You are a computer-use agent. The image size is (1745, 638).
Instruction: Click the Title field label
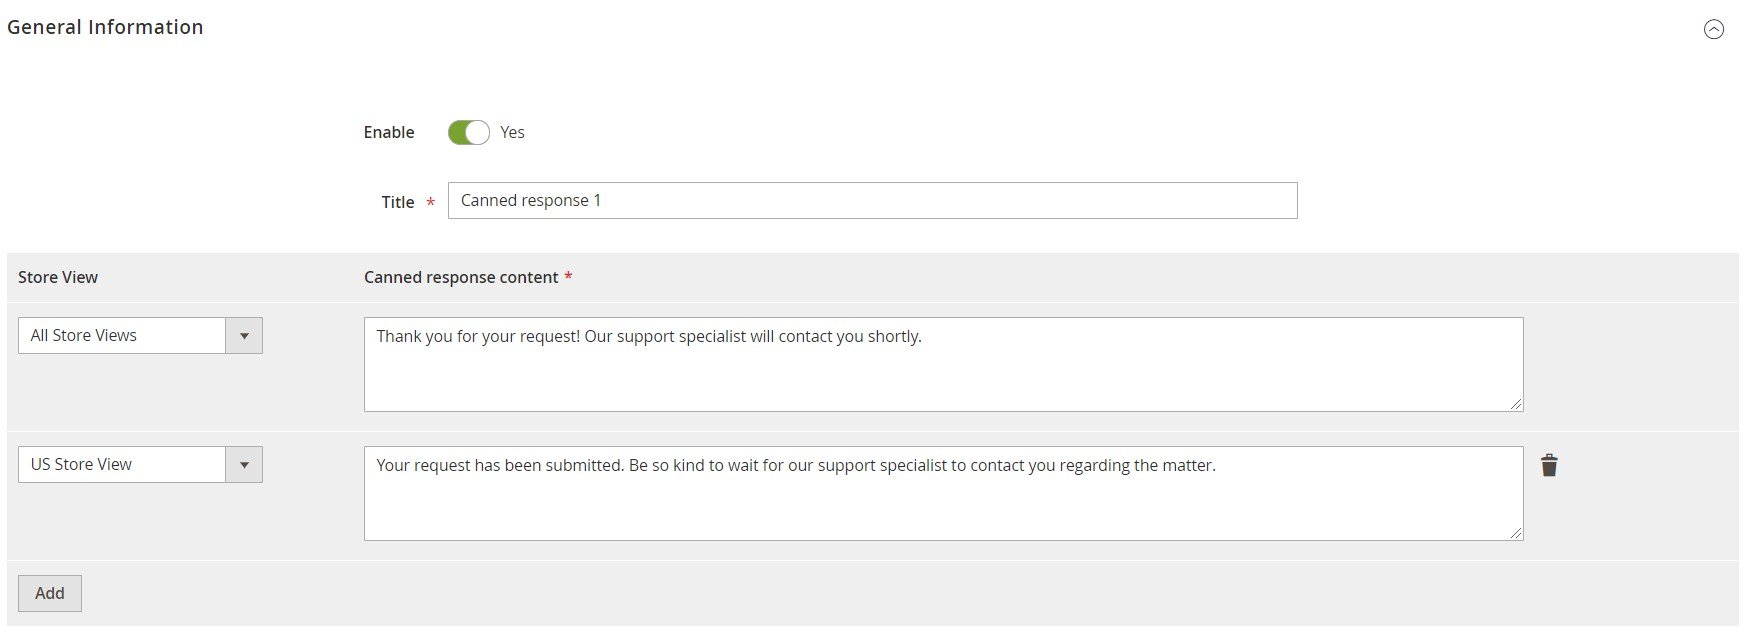click(397, 202)
